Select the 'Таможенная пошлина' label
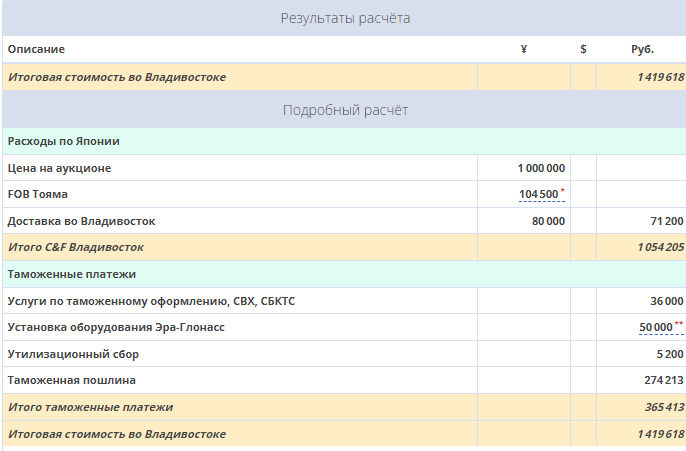Viewport: 686px width, 451px height. point(71,380)
